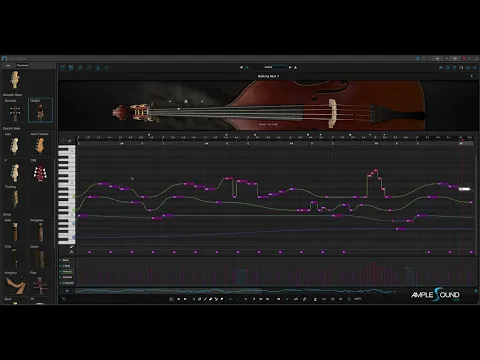Open the second tab in instrument browser

[x=23, y=65]
